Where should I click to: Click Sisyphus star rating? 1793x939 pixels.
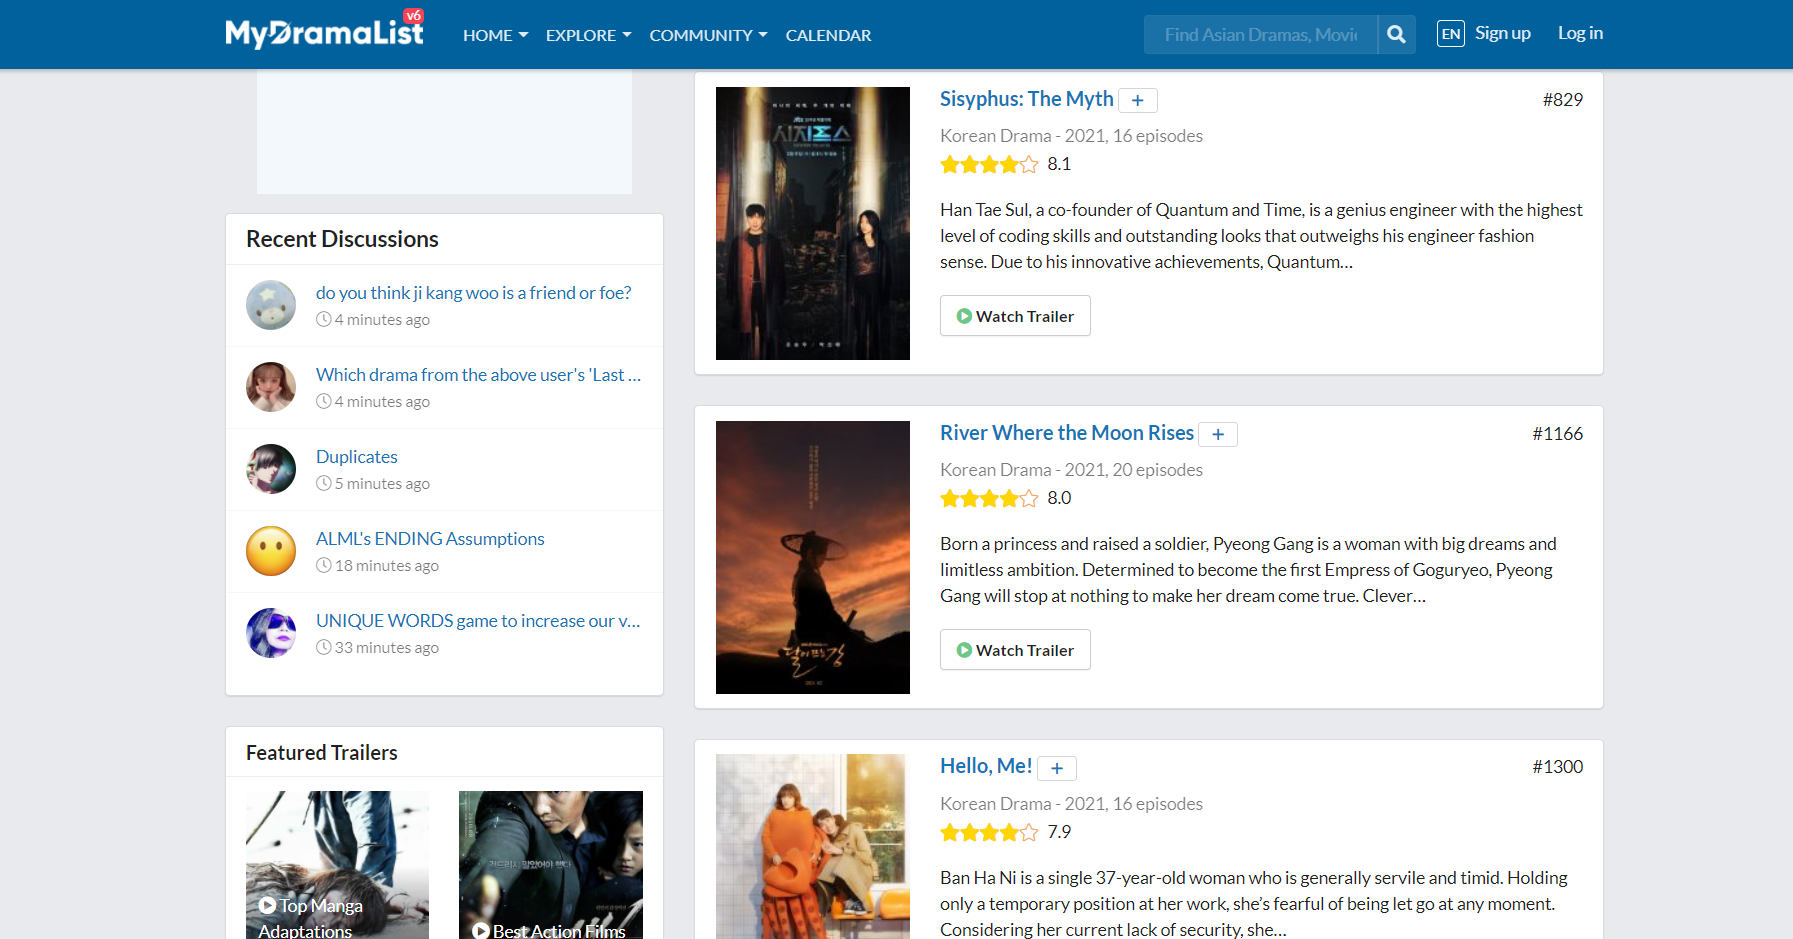point(989,164)
